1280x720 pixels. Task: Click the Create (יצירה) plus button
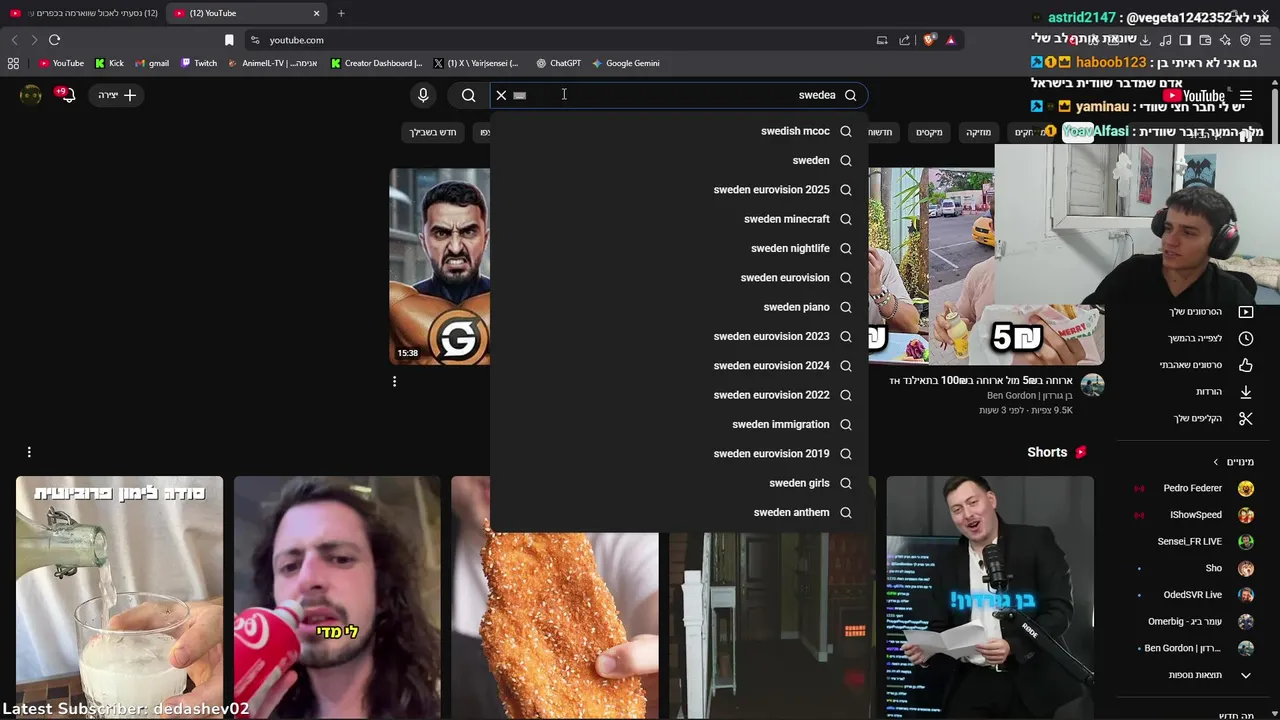coord(117,95)
